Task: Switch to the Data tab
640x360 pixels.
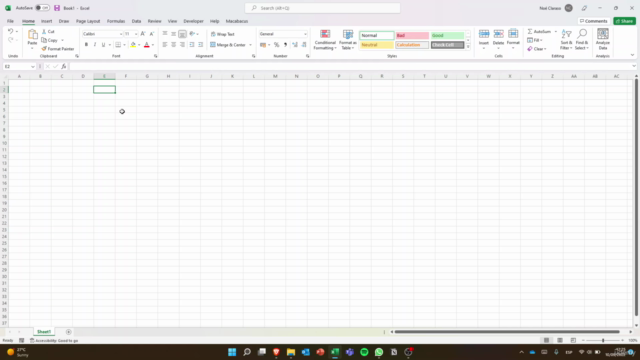Action: 136,21
